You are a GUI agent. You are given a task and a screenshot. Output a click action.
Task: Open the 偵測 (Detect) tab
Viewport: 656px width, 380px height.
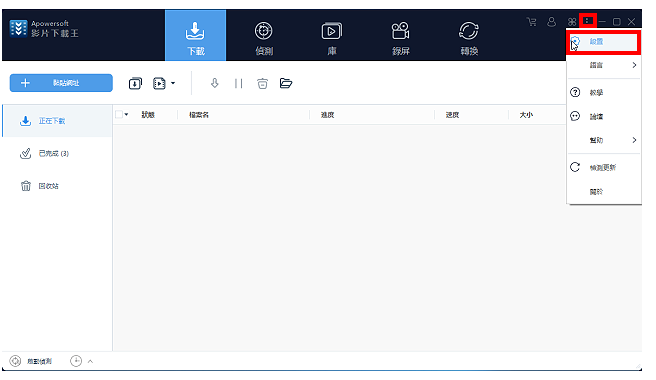(x=264, y=39)
